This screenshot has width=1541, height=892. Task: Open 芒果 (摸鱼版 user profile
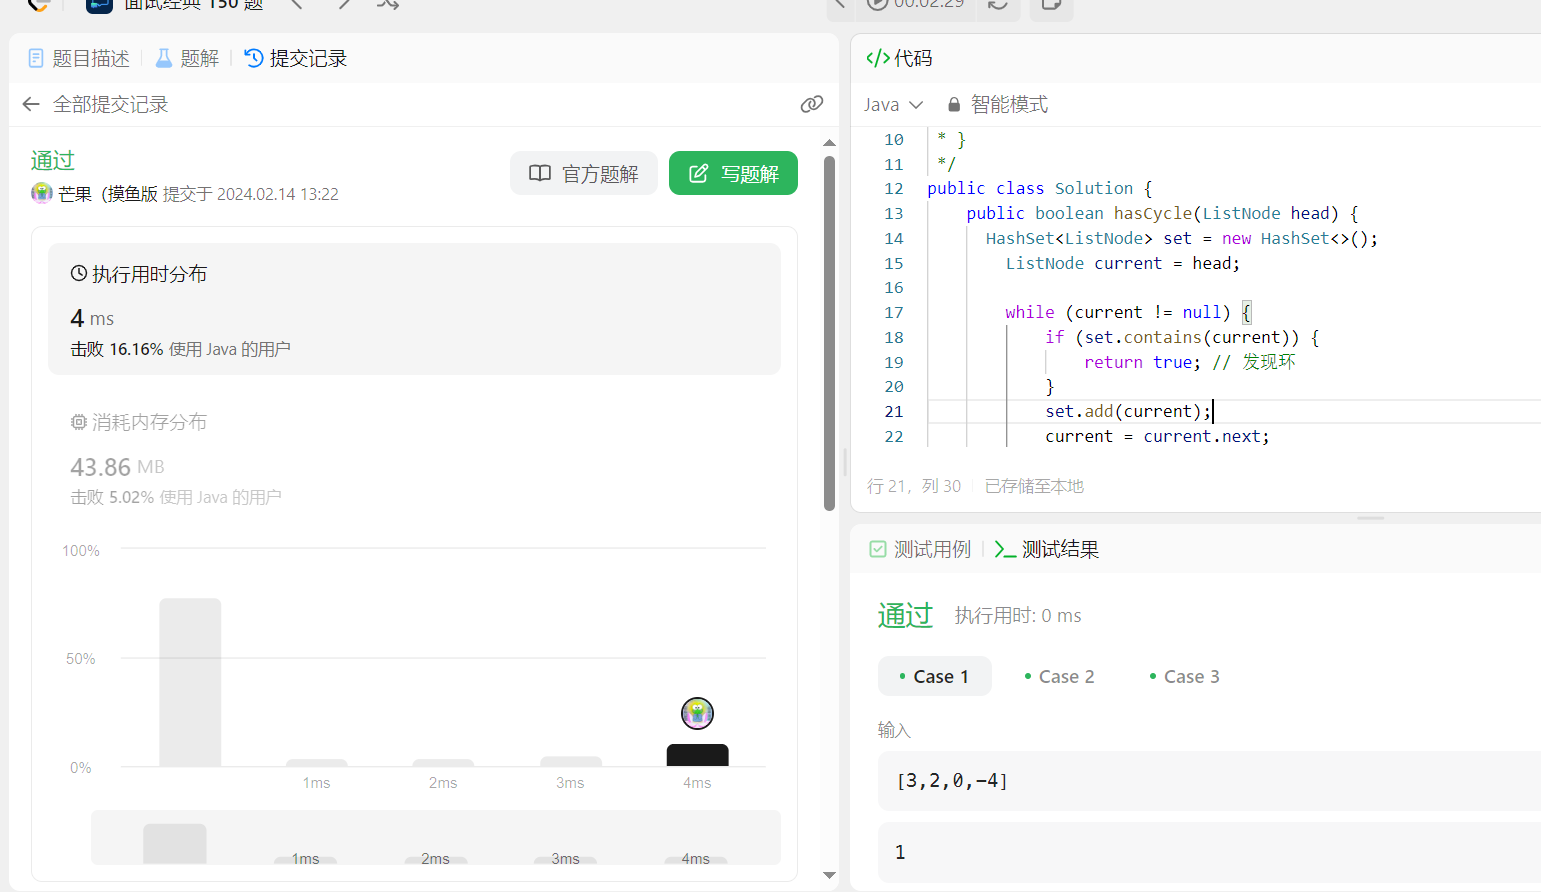coord(108,194)
